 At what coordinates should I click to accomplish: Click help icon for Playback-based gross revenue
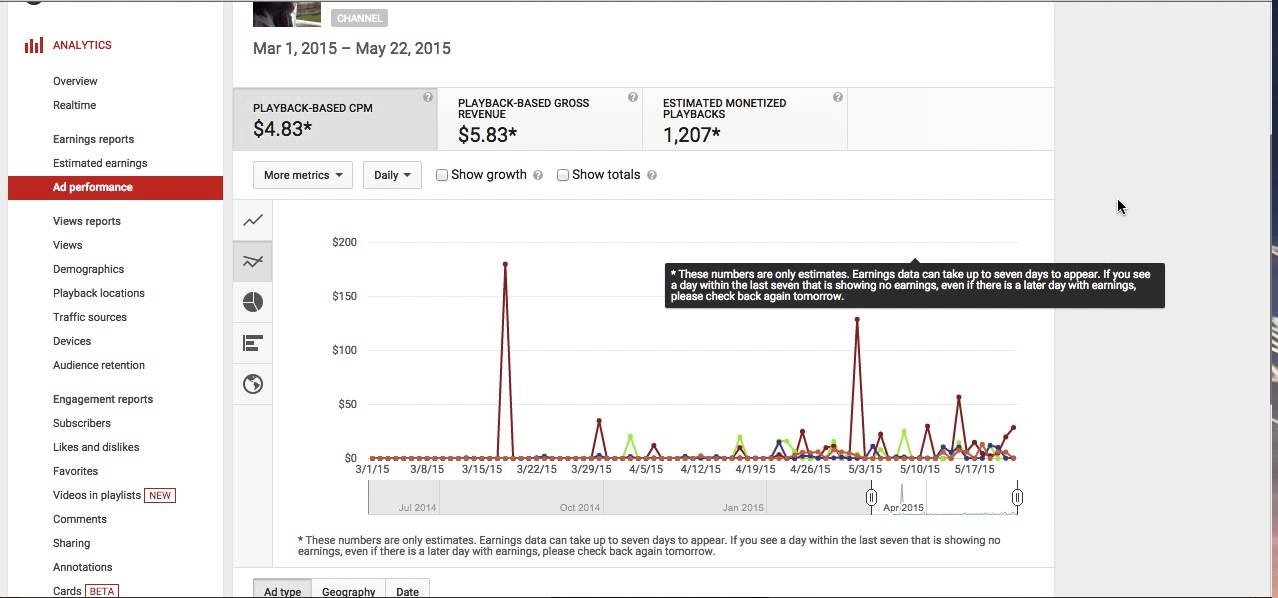633,97
